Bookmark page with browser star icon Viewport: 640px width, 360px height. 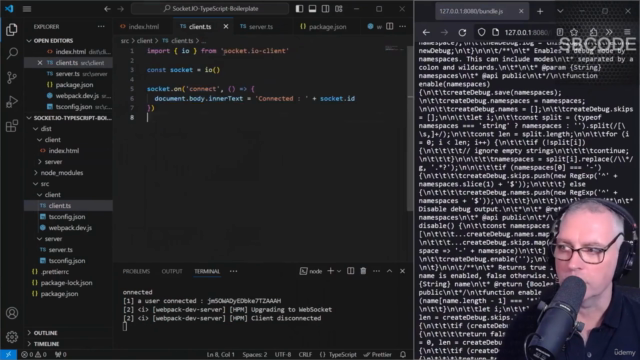[574, 32]
